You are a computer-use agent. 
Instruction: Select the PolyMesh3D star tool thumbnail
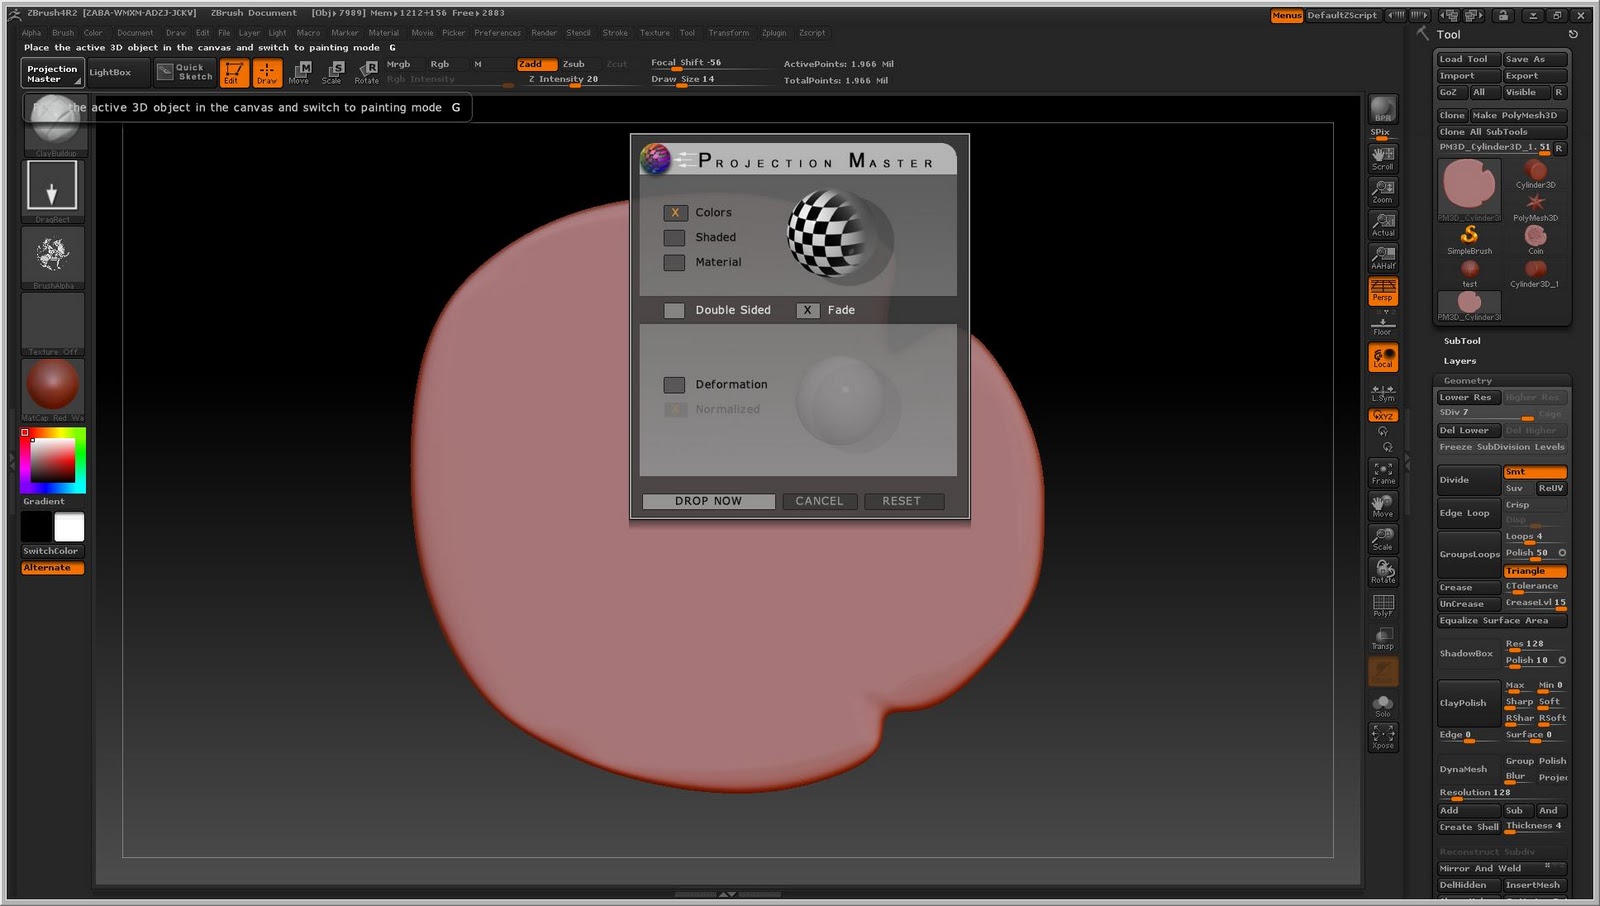(1535, 205)
